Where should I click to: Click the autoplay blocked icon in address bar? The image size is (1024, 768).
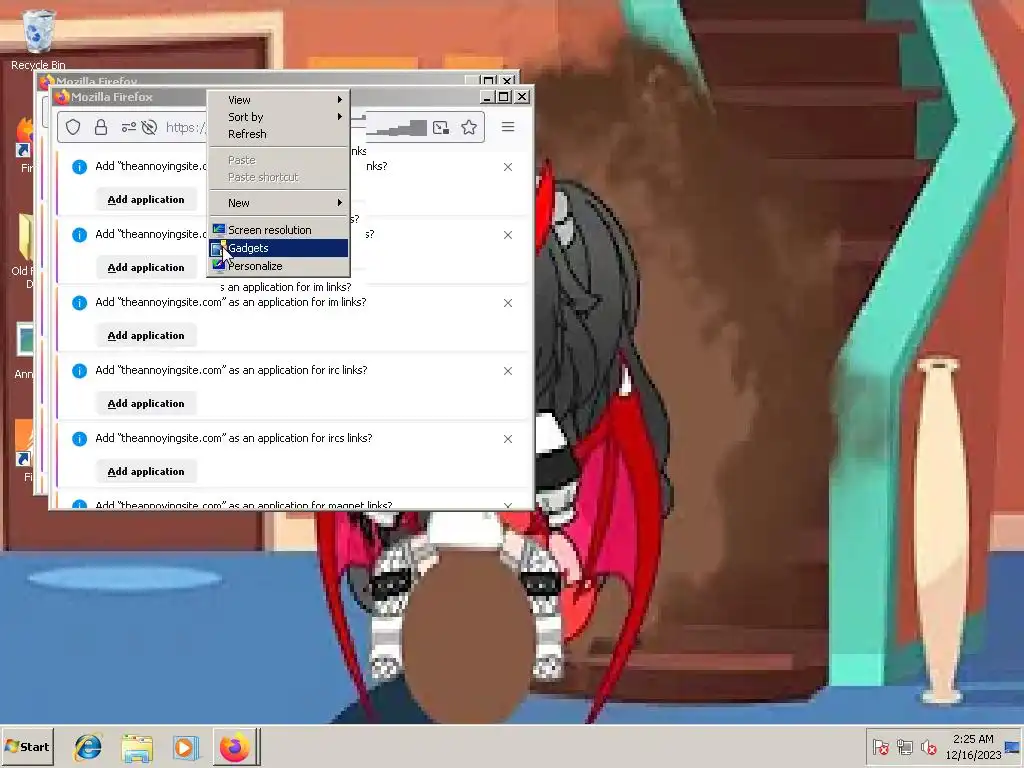coord(150,127)
